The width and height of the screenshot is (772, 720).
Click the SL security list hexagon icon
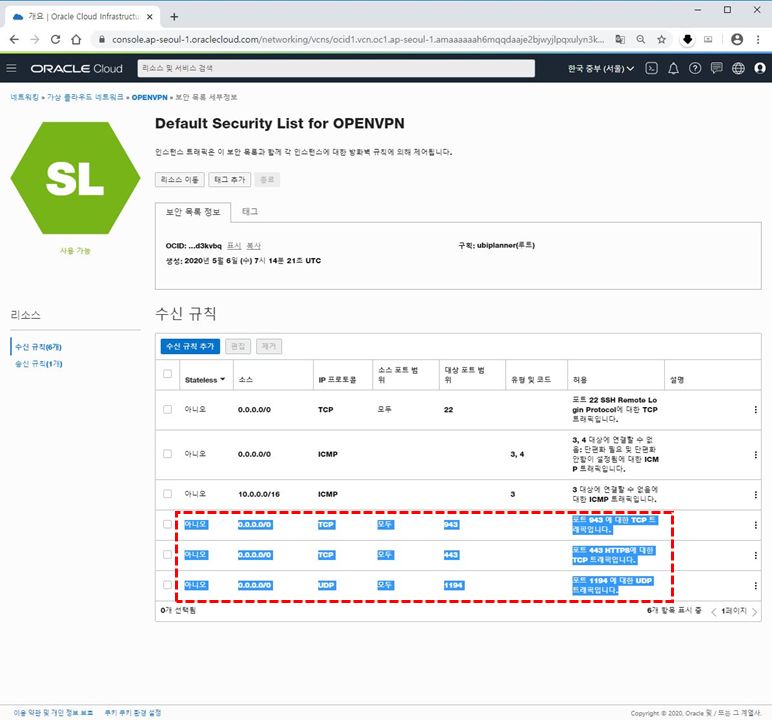(x=75, y=178)
